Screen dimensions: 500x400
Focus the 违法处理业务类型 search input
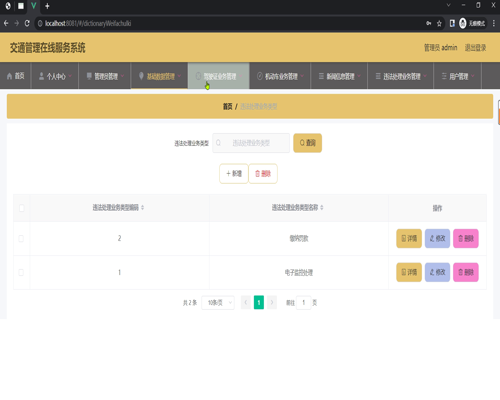click(251, 143)
